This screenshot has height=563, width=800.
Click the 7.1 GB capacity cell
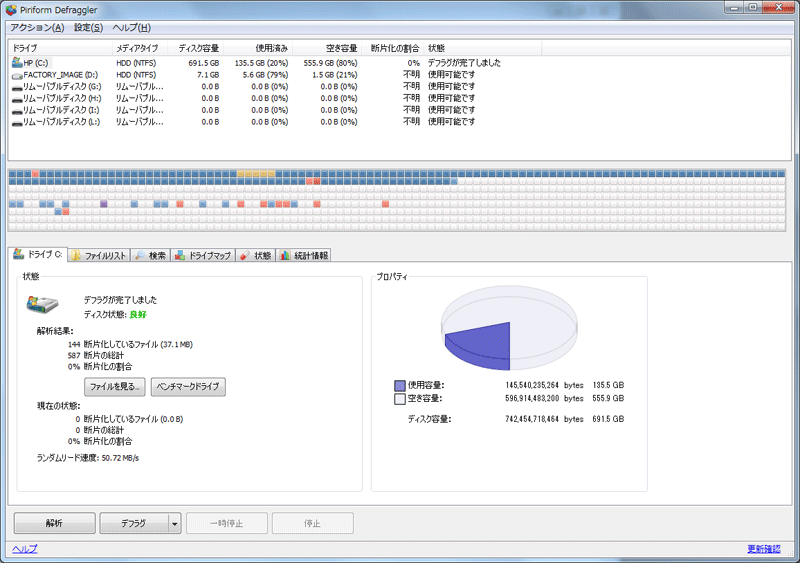pyautogui.click(x=208, y=75)
